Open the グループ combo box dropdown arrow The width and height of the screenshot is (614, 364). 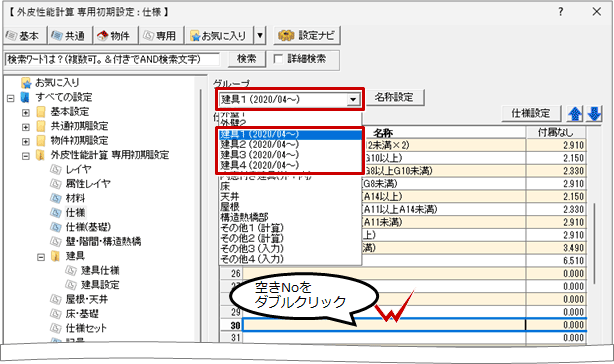[353, 99]
